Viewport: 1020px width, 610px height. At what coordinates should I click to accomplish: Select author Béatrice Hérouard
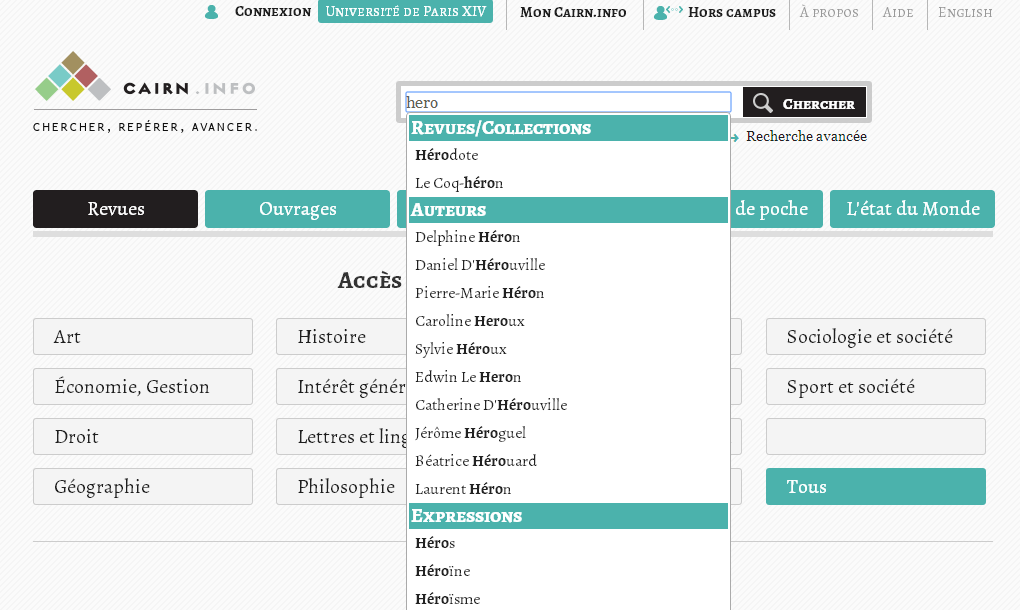(x=568, y=460)
